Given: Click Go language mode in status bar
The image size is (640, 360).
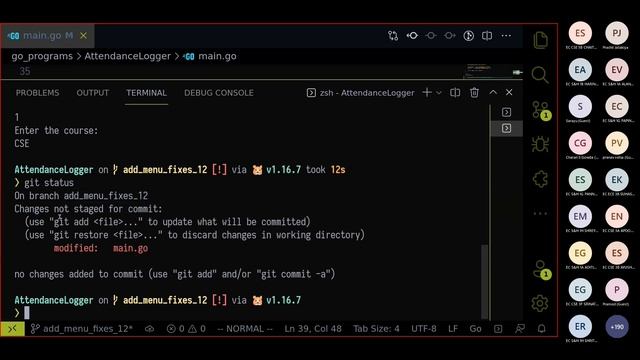Looking at the screenshot, I should [x=475, y=329].
